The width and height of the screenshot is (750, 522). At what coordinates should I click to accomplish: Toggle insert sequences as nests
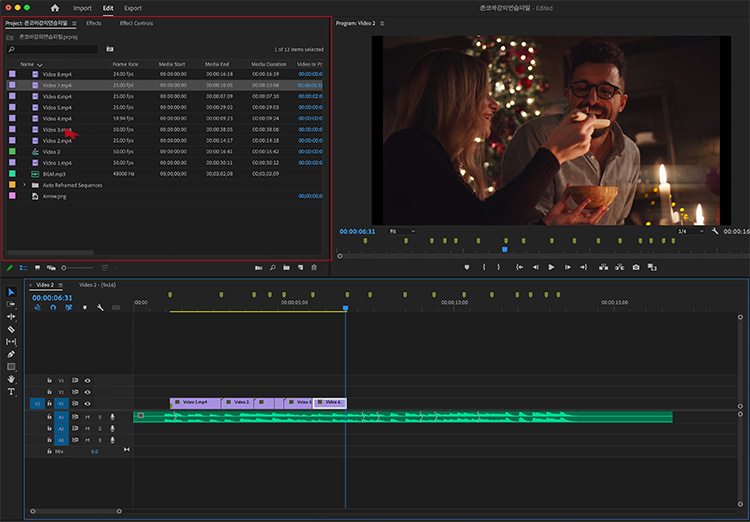[x=37, y=308]
